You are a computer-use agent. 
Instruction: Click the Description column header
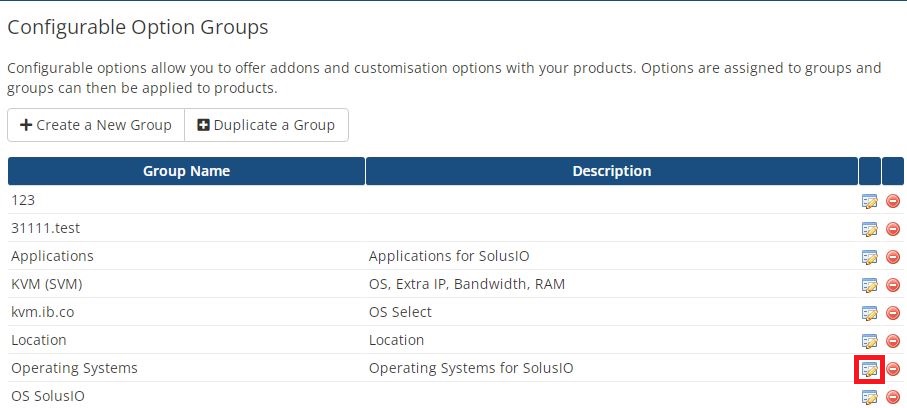point(611,171)
